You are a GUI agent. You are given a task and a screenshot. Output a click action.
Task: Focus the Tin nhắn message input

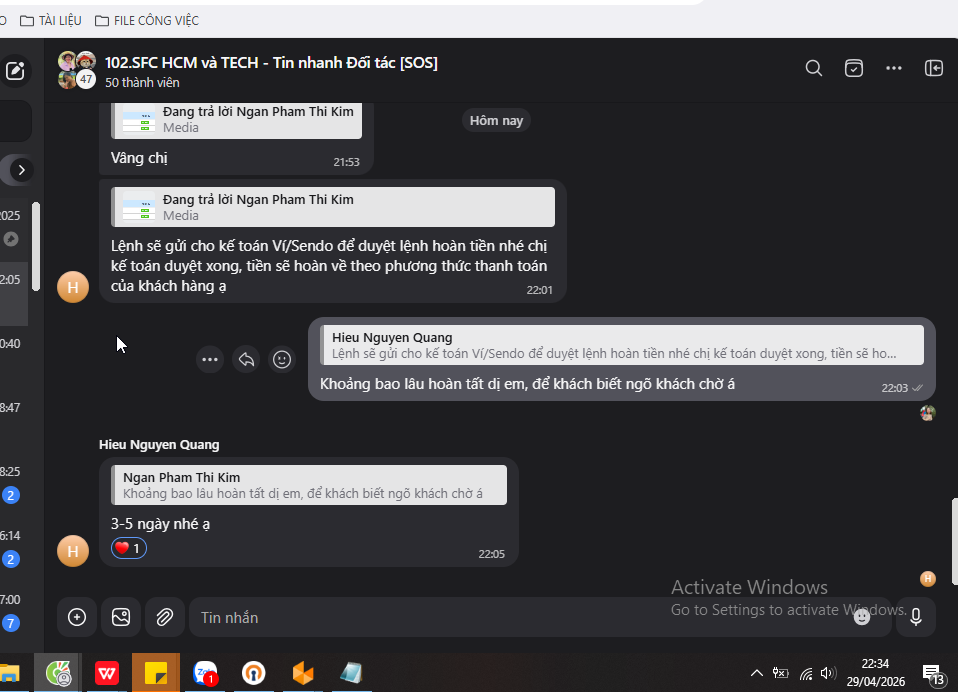519,617
